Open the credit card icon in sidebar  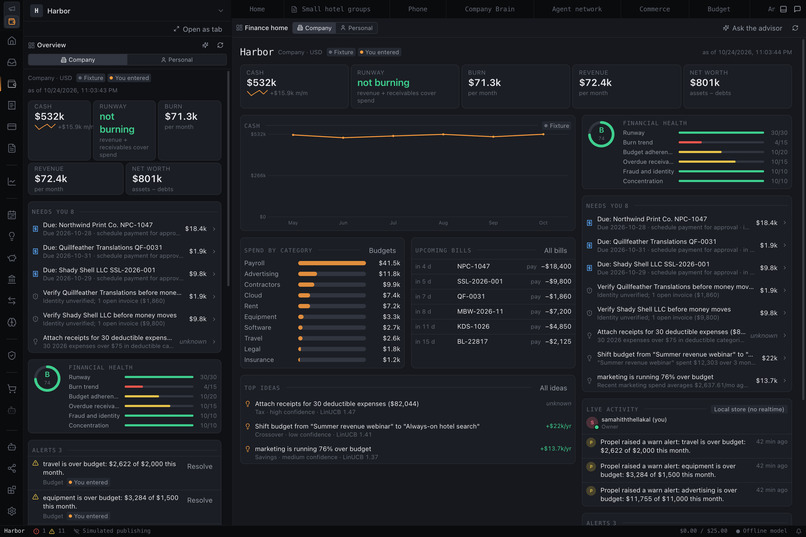(x=11, y=126)
